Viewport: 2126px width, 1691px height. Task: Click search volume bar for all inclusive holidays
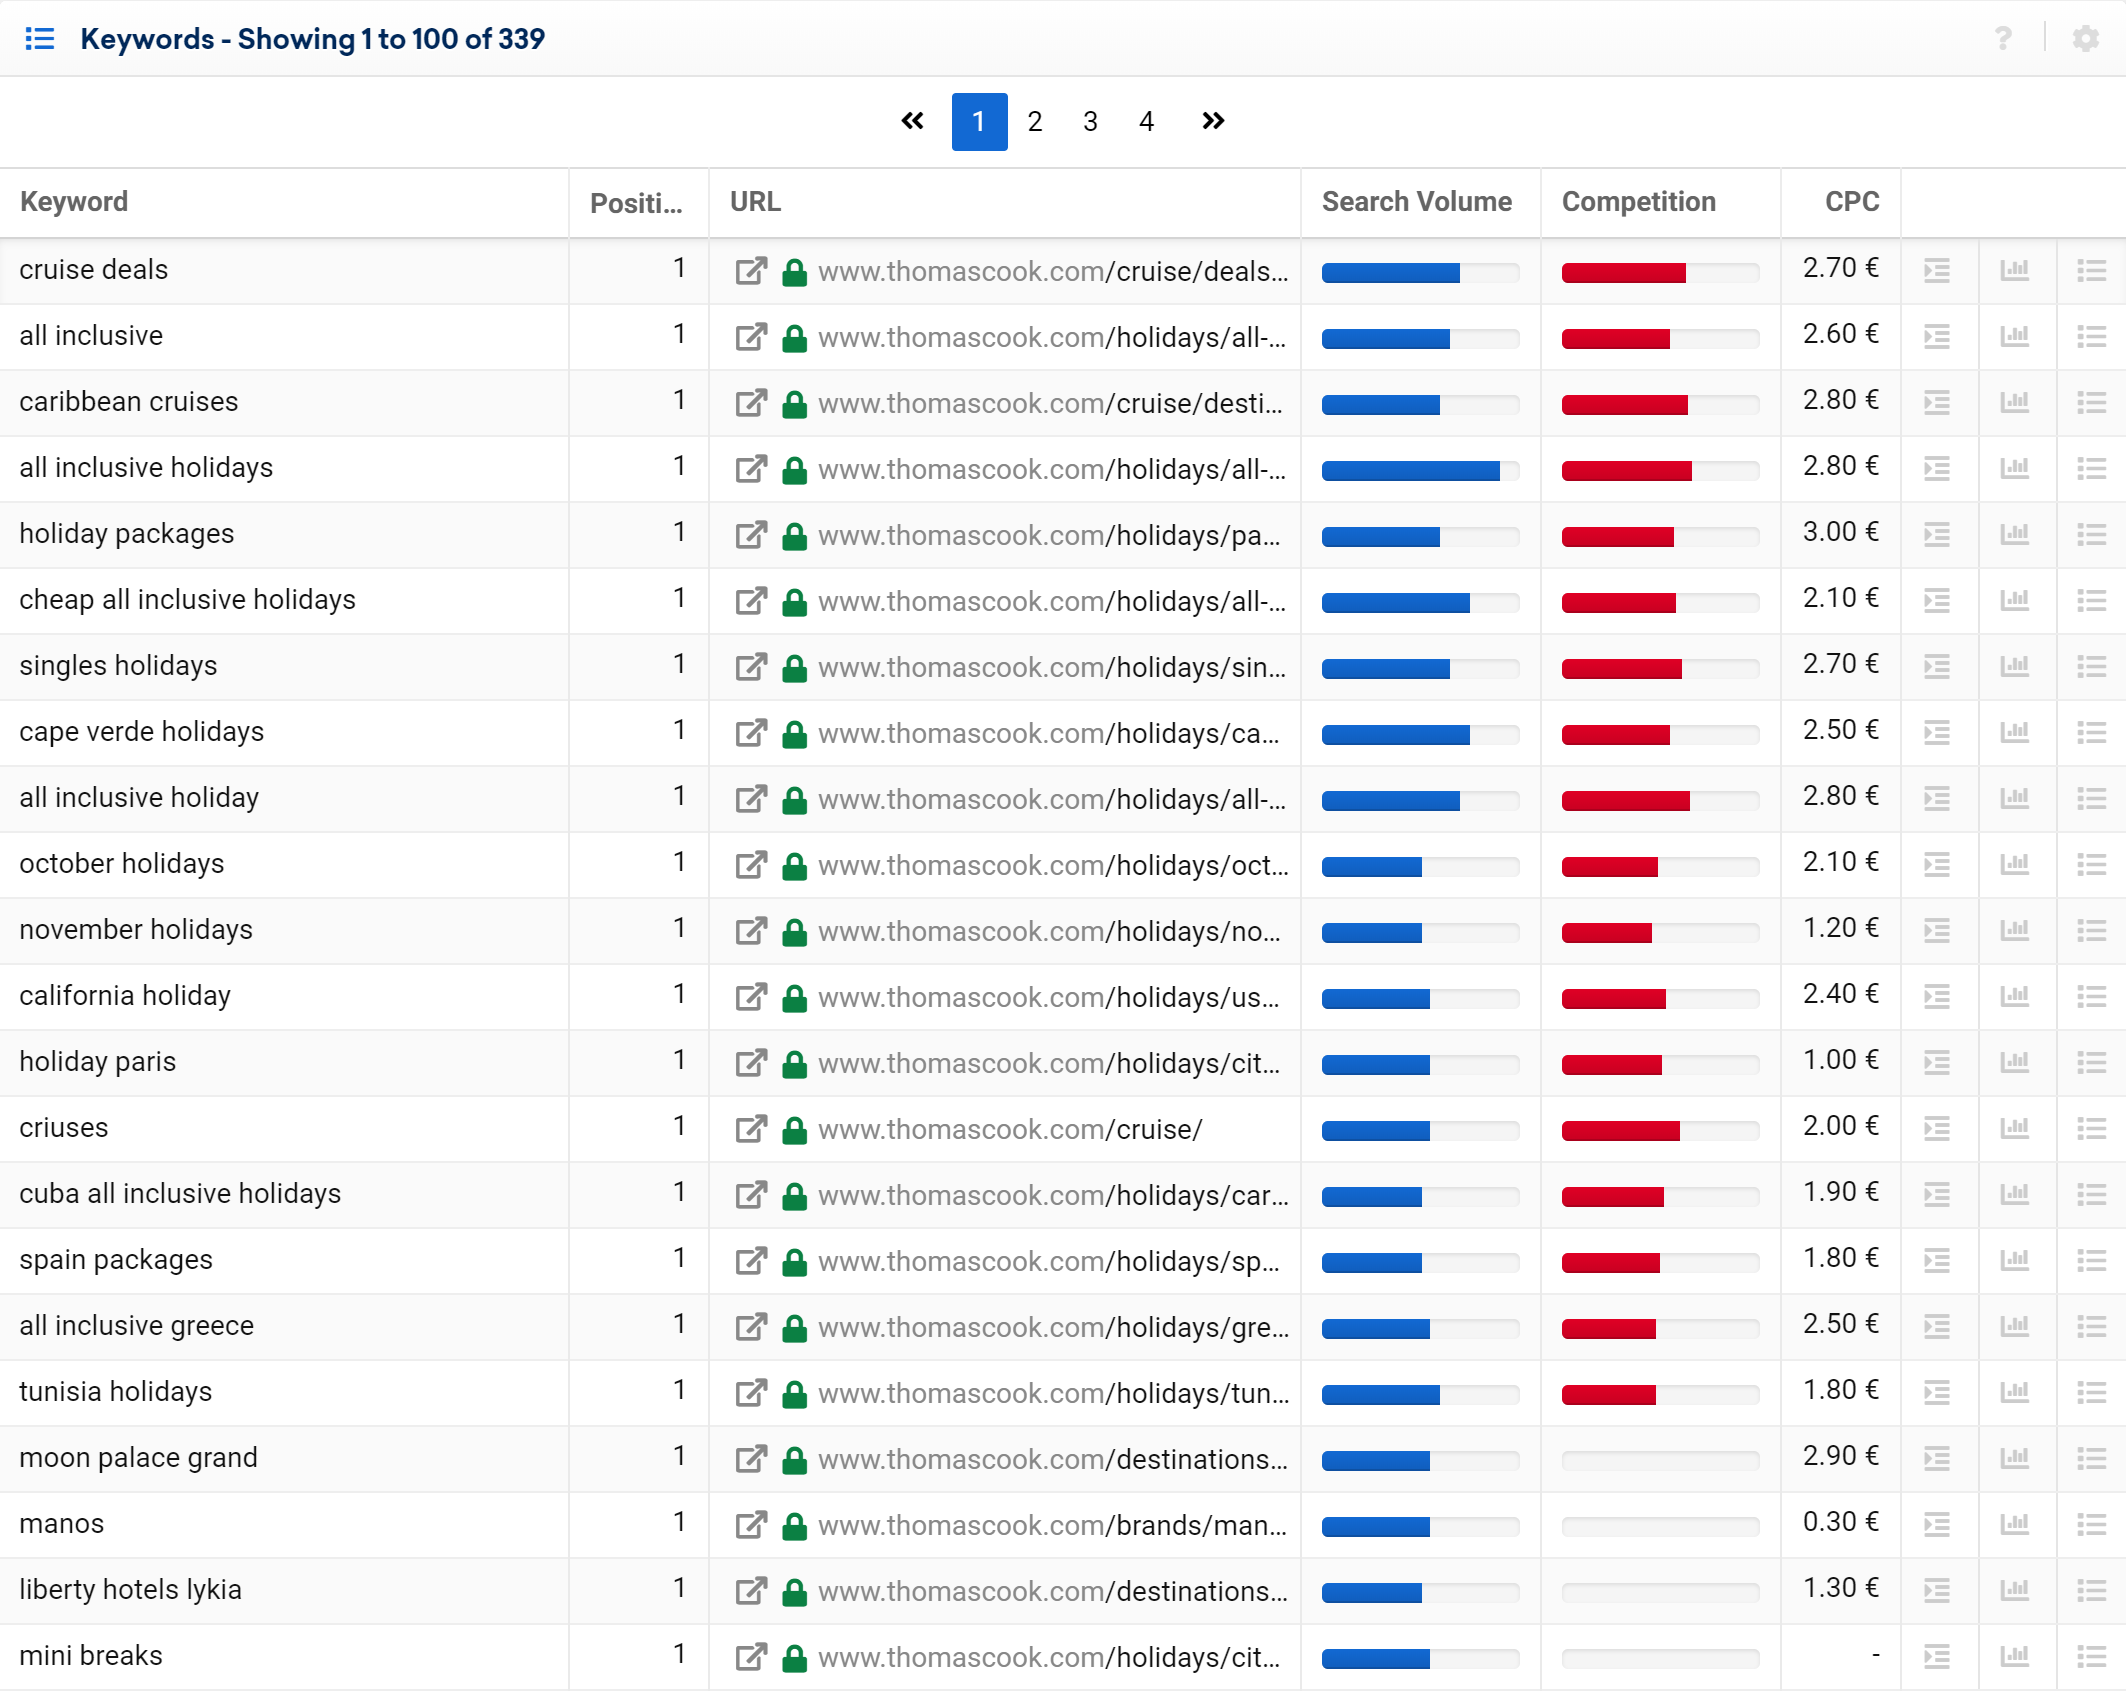tap(1420, 471)
